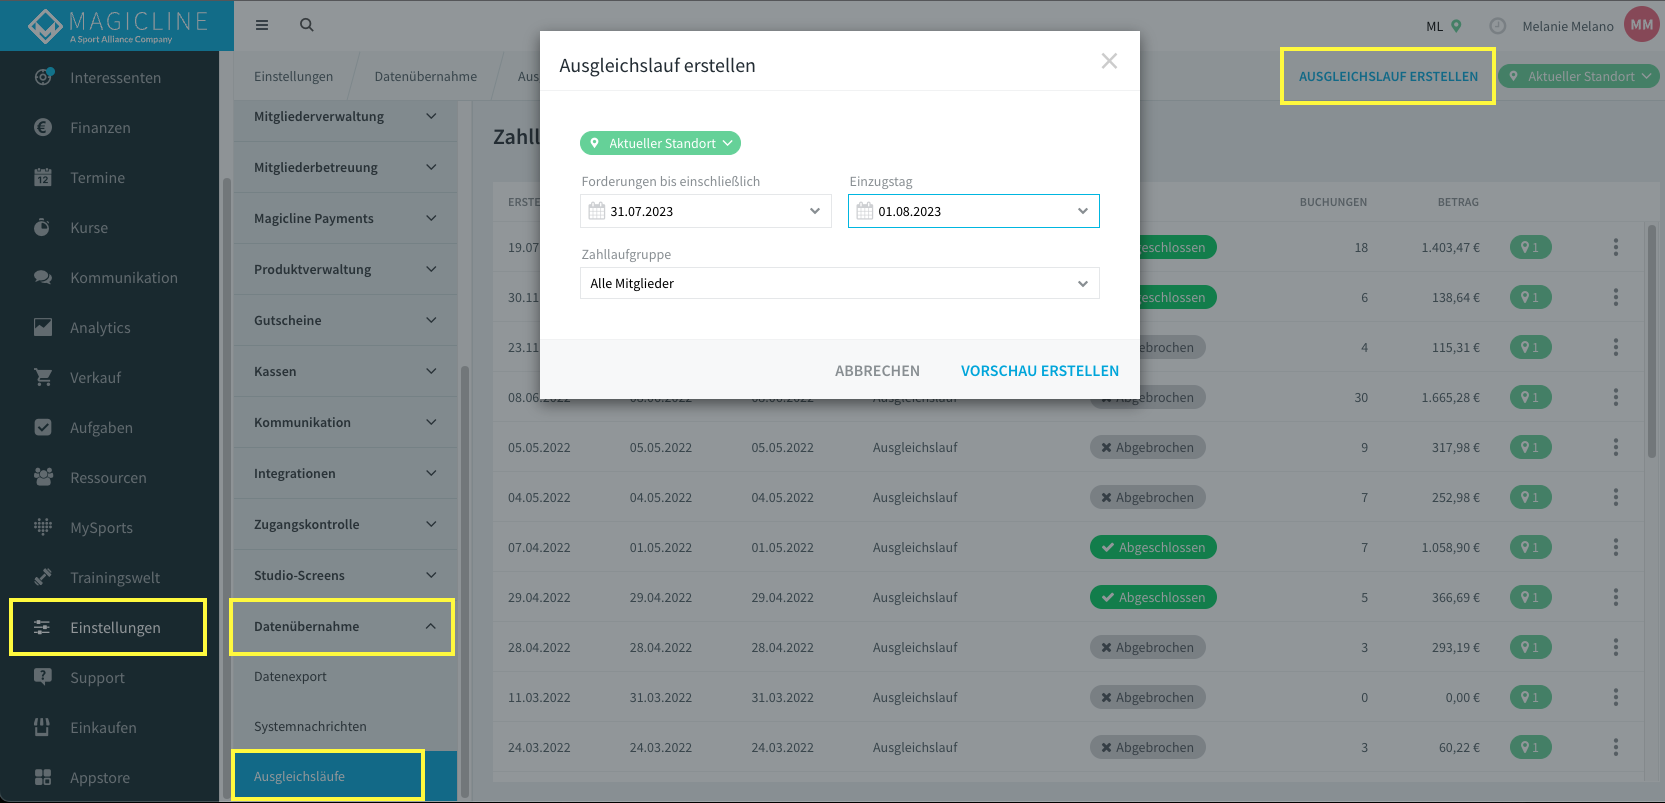Open the Appstore sidebar entry
1665x803 pixels.
[100, 777]
